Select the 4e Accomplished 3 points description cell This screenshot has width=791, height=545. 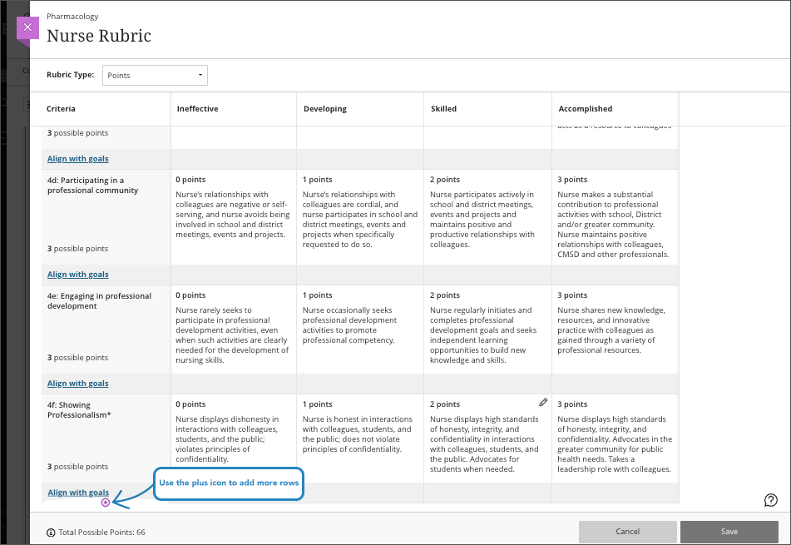tap(614, 330)
